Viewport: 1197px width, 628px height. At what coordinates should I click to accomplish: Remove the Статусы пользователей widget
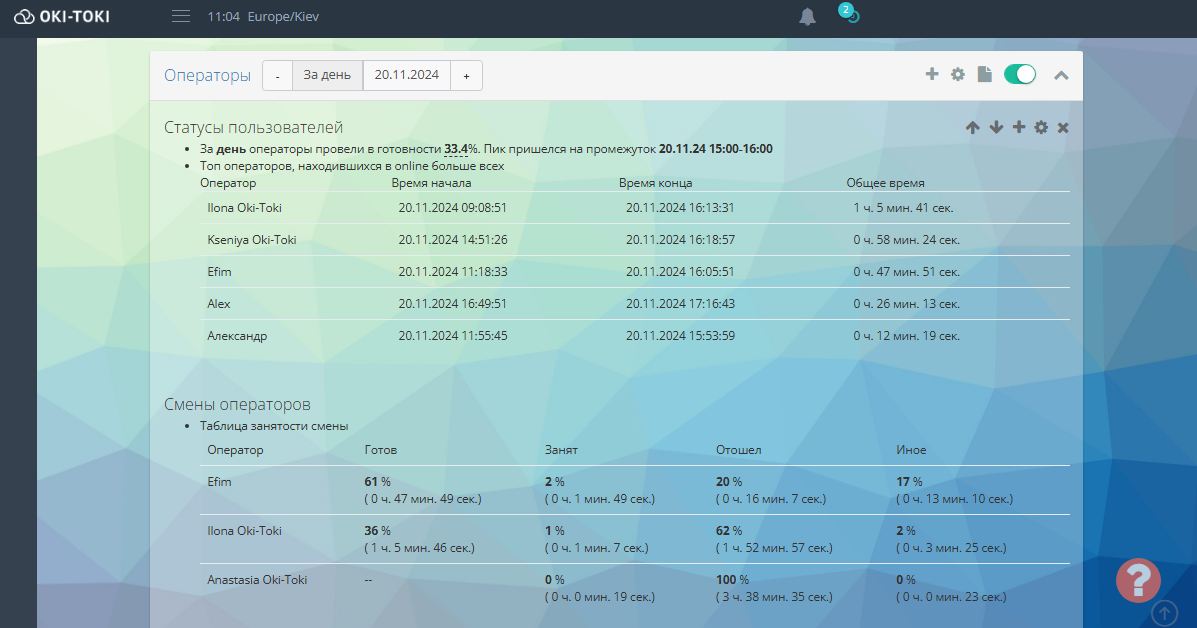(1063, 127)
